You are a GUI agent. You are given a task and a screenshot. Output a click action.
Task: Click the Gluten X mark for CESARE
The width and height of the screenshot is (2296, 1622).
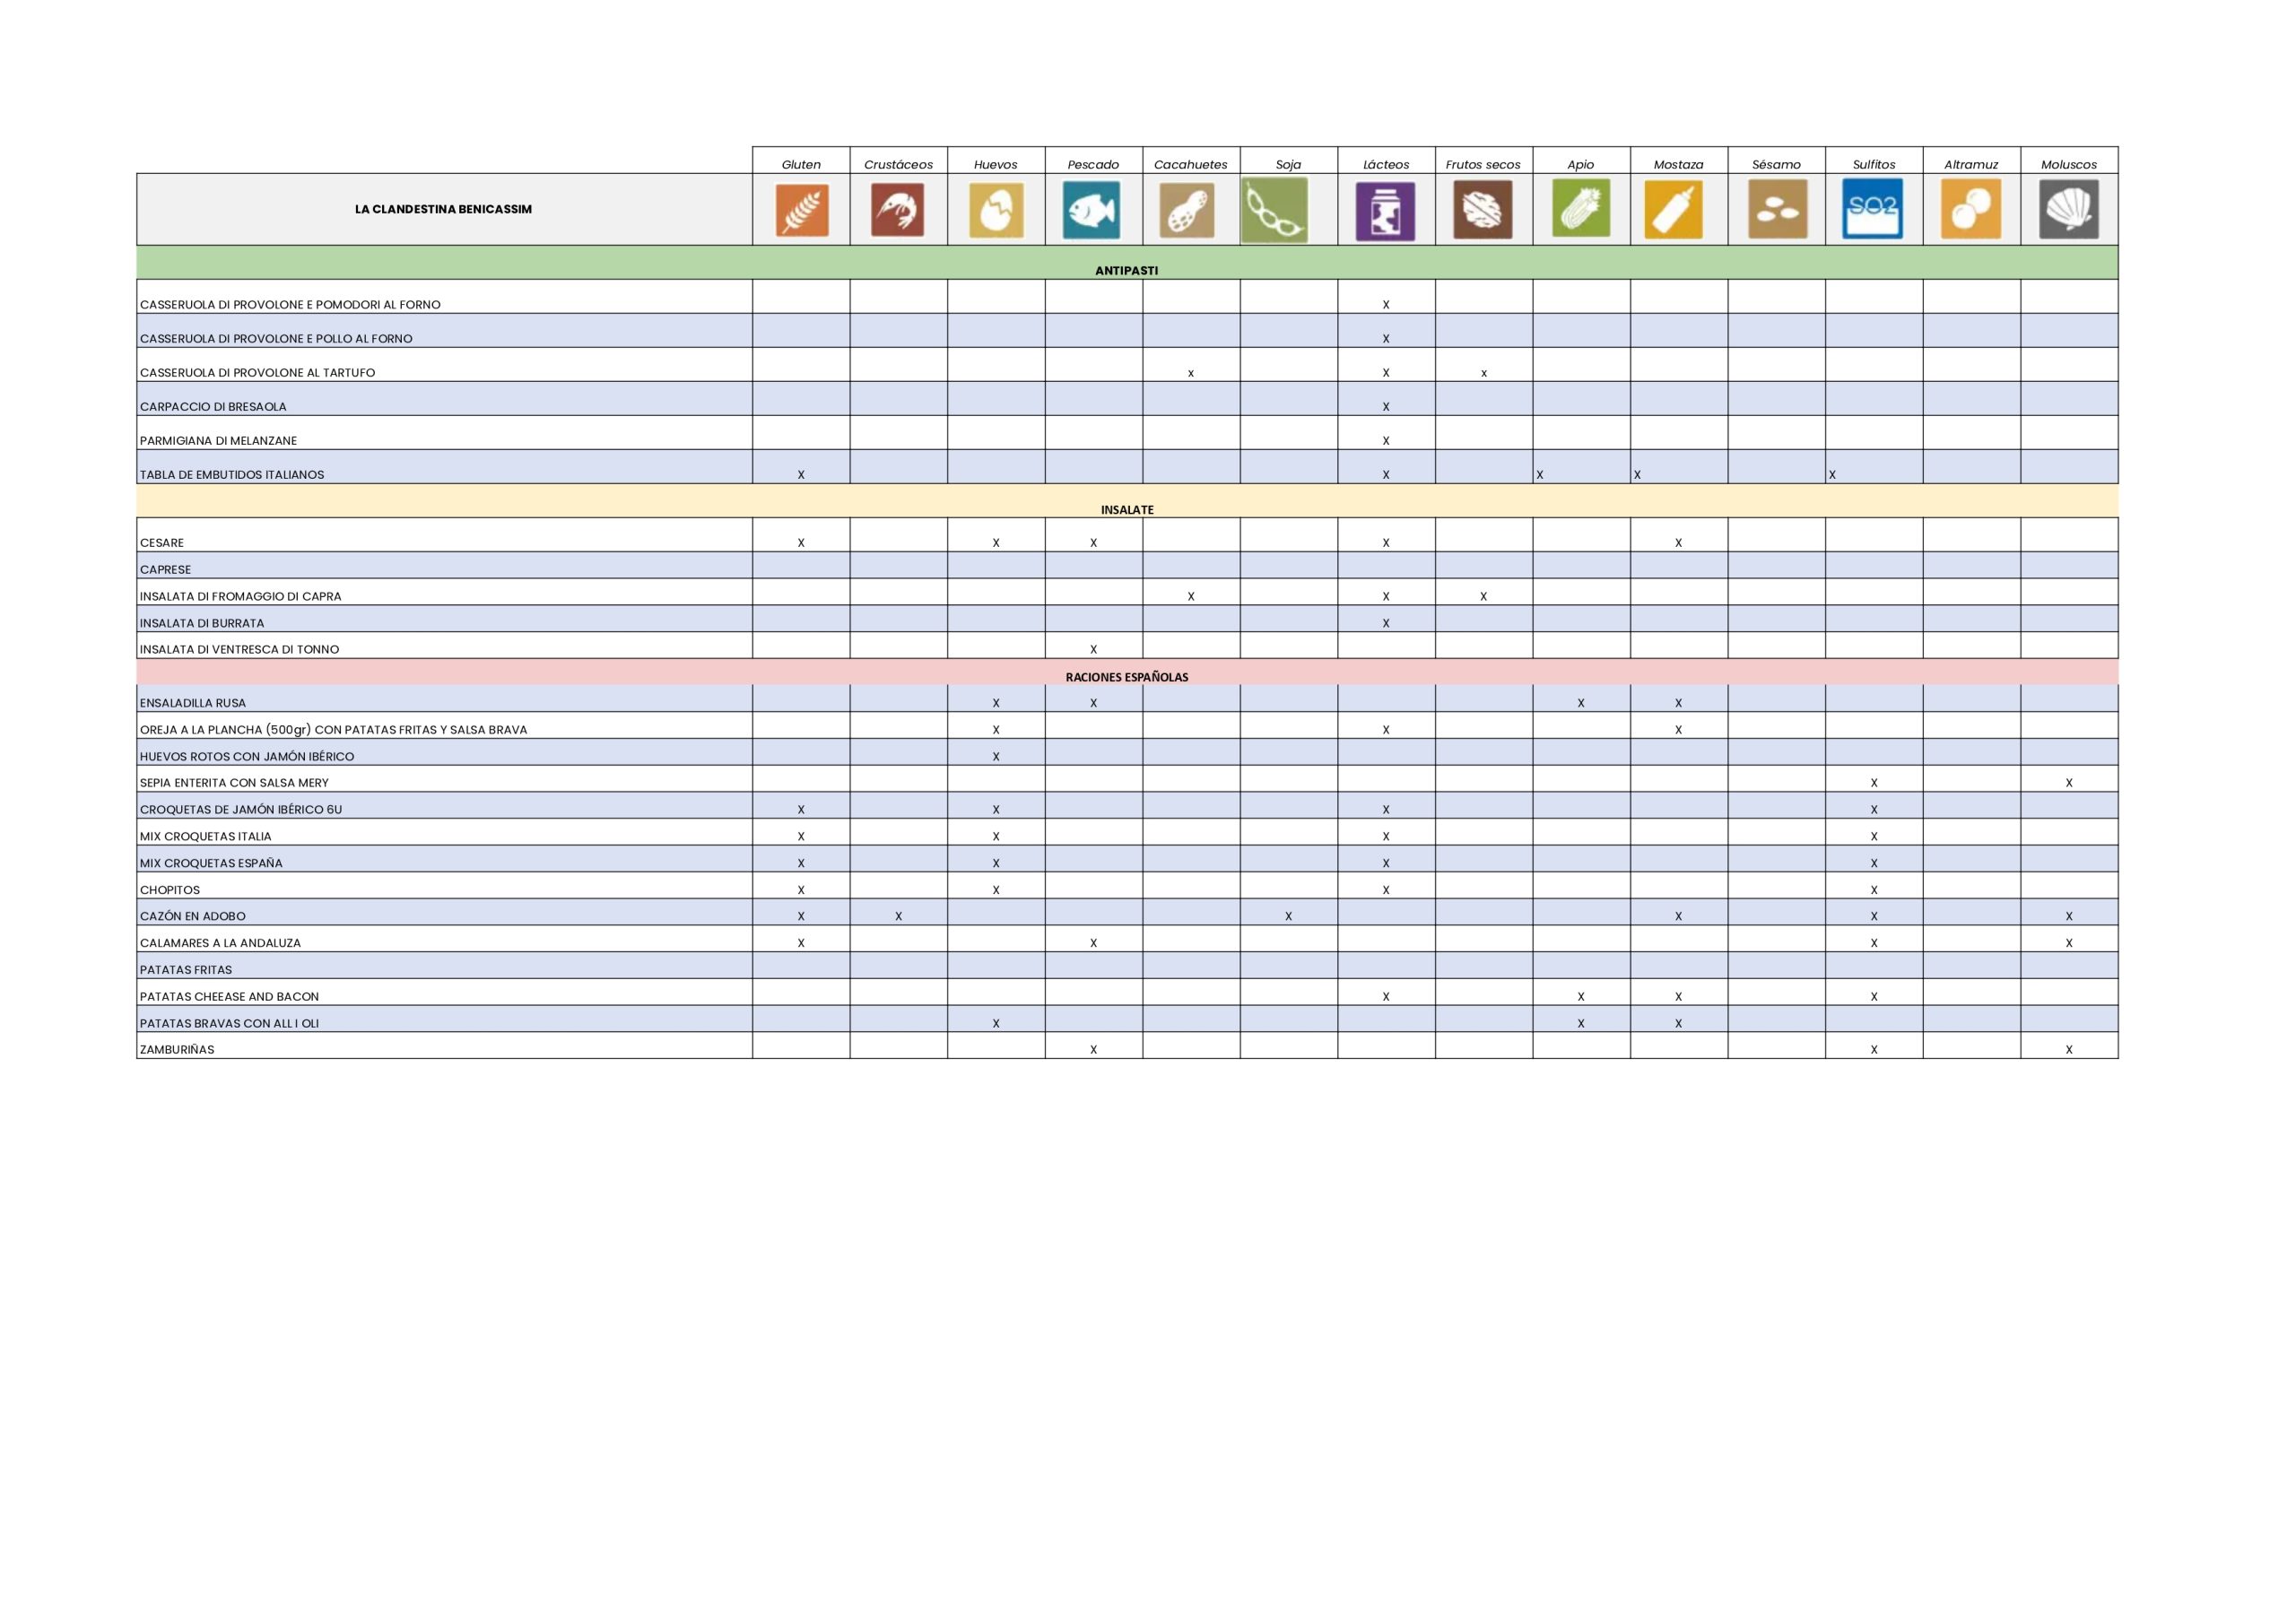[801, 543]
